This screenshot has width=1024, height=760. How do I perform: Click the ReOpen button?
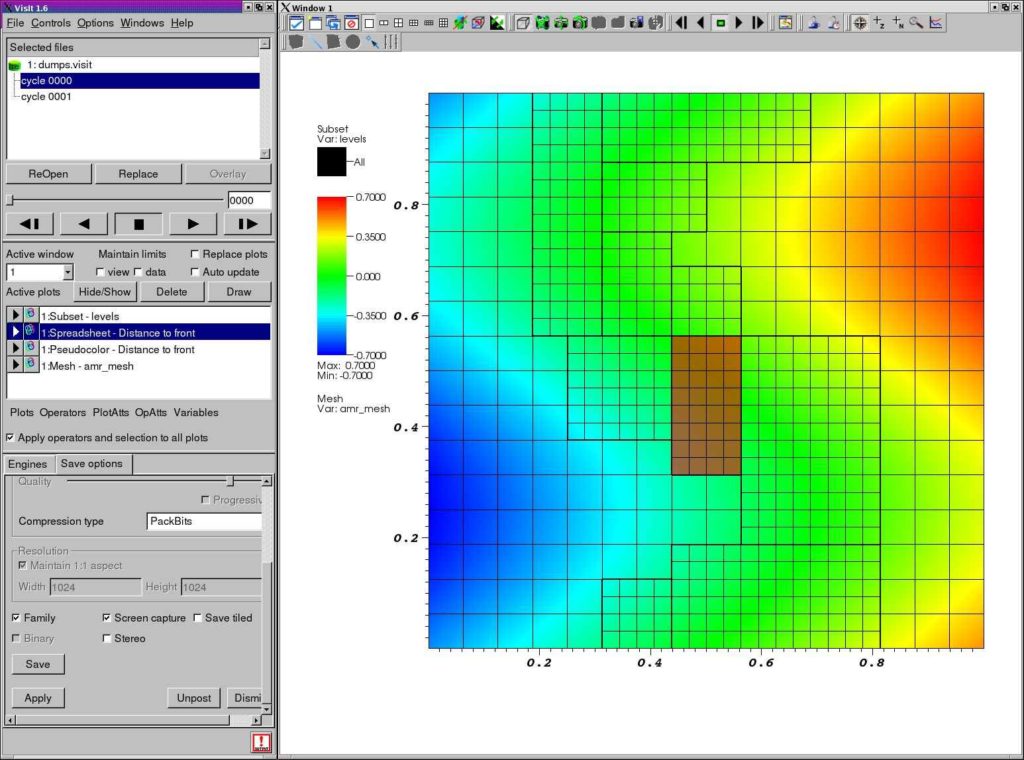(48, 173)
